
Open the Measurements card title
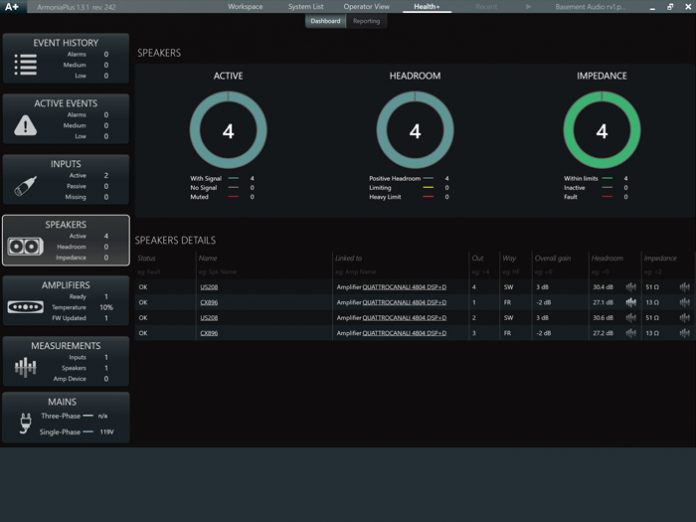(66, 346)
